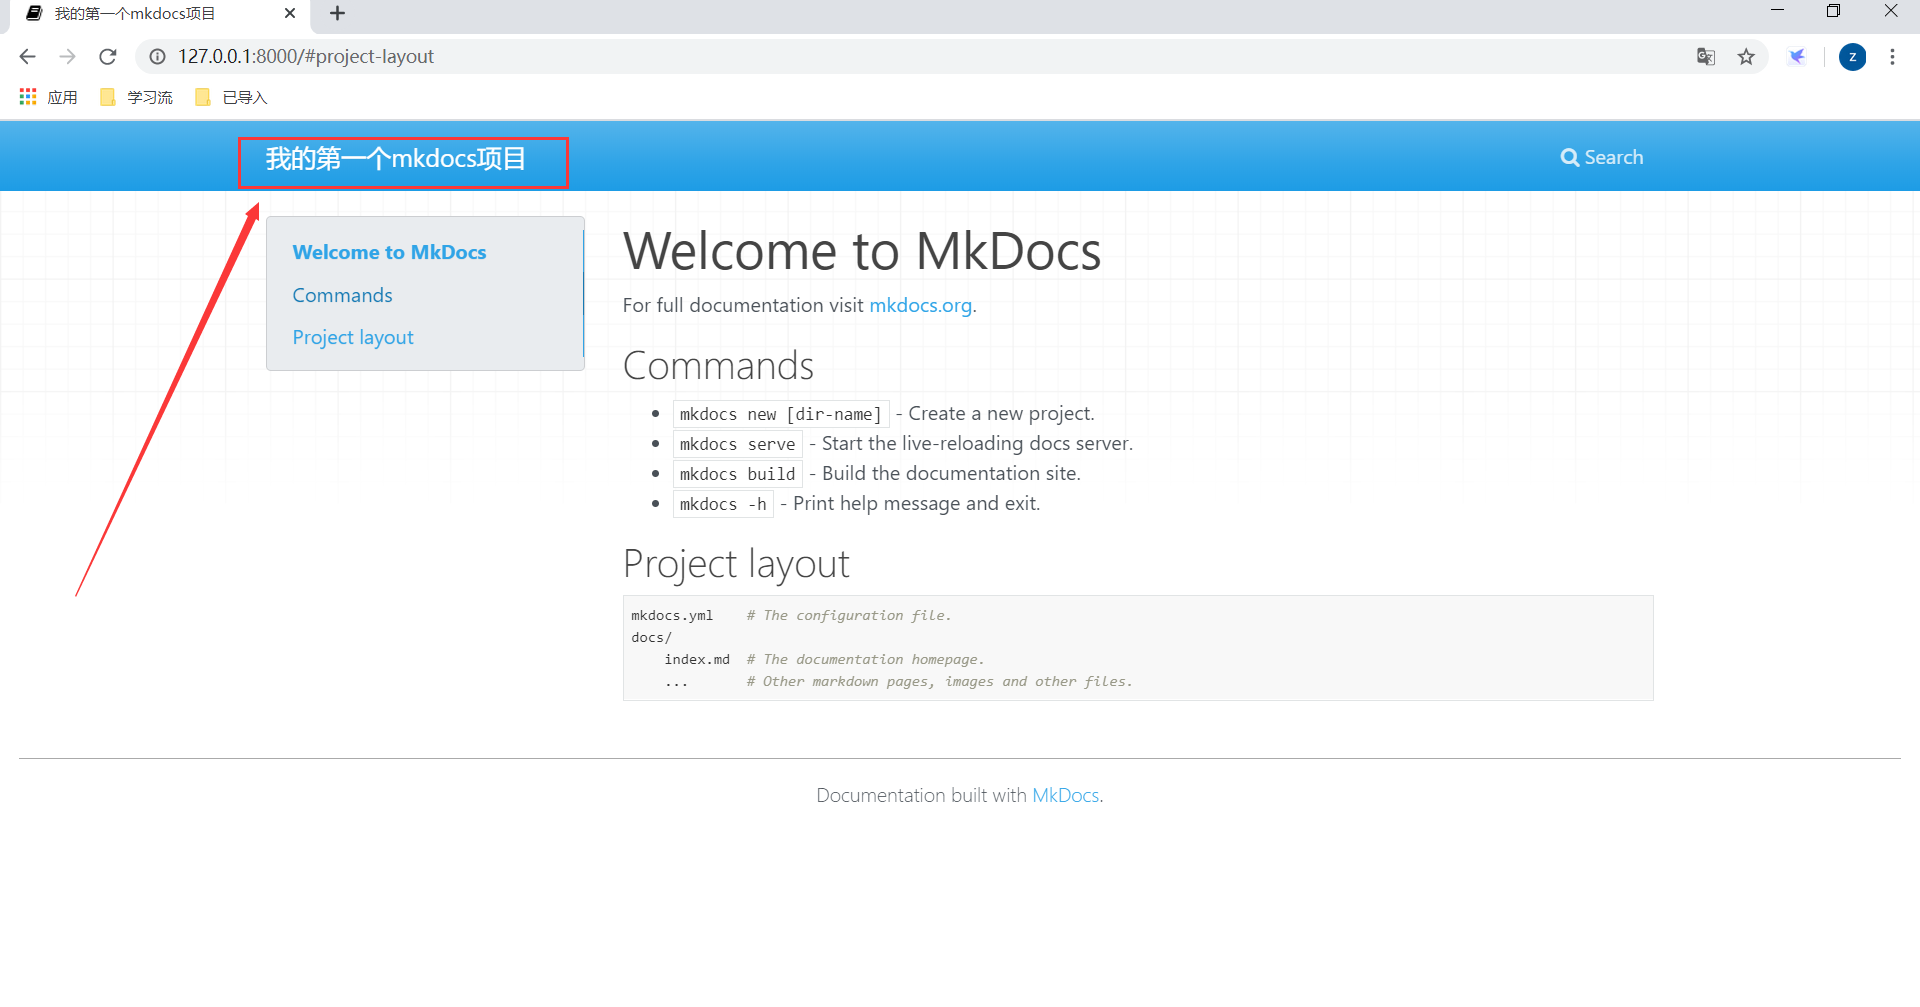
Task: Bookmark this page with the star icon
Action: [1747, 57]
